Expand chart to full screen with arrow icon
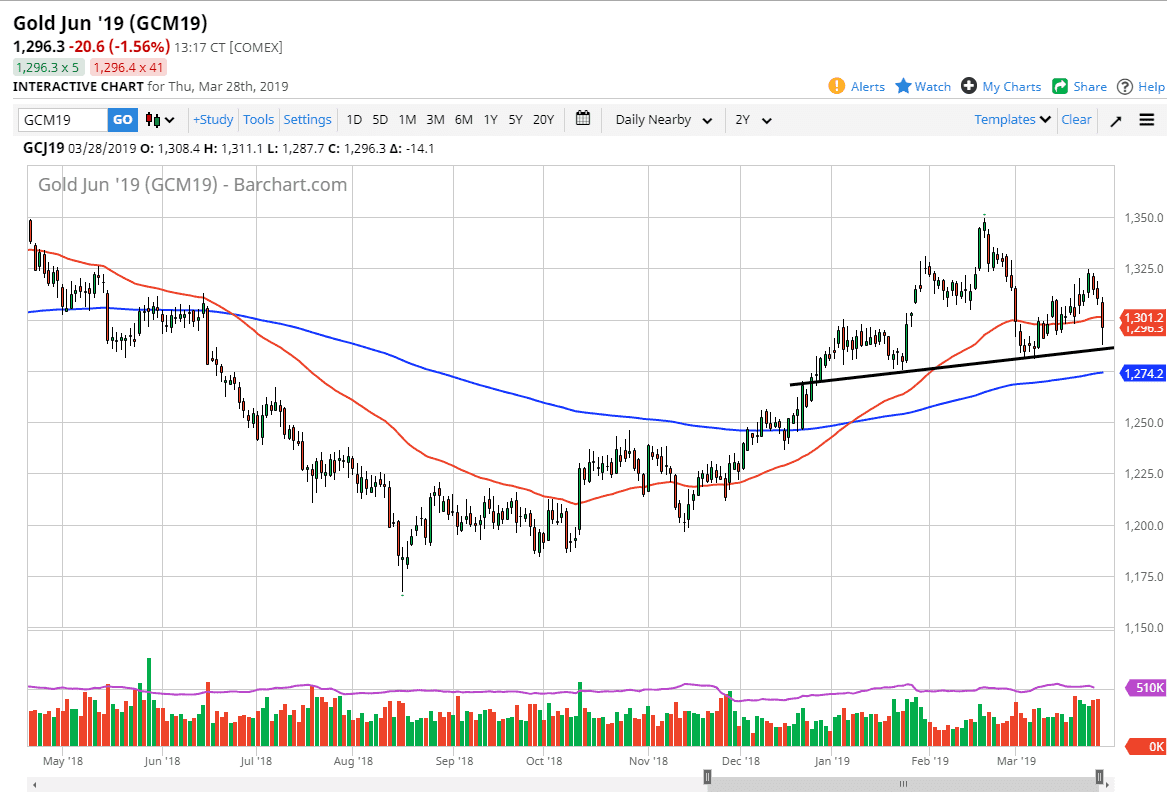 (x=1116, y=120)
